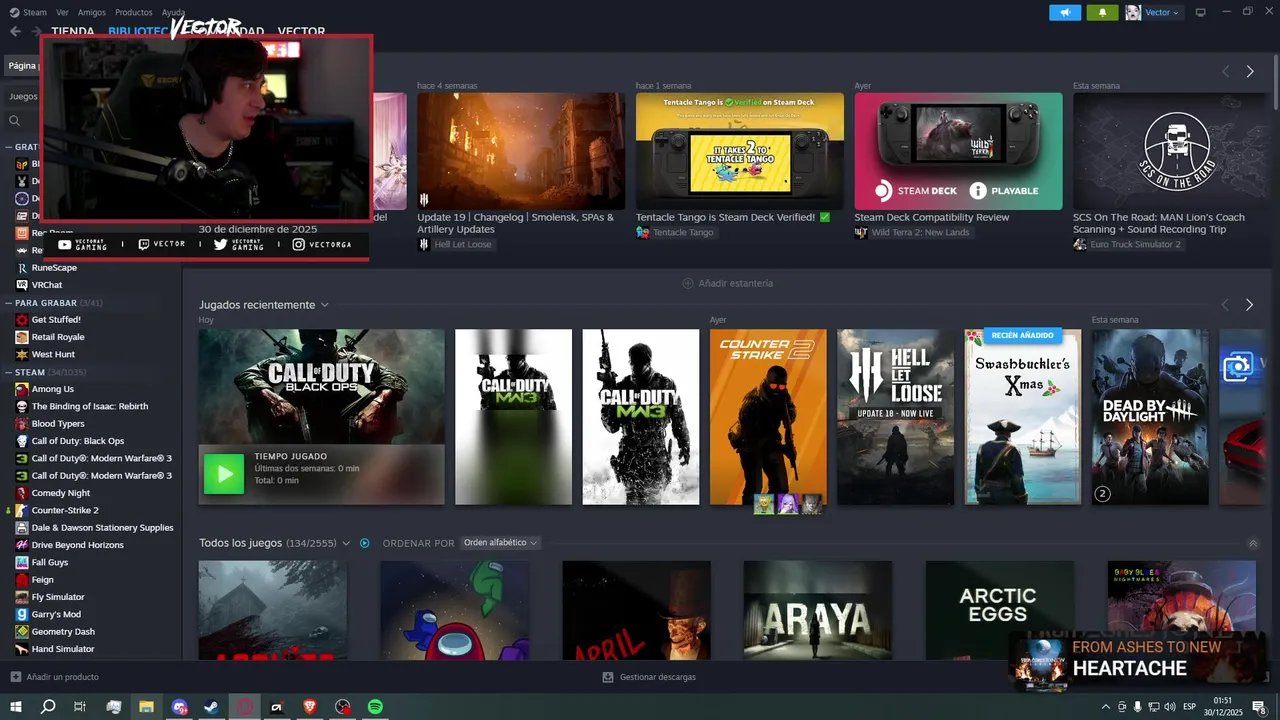Viewport: 1280px width, 720px height.
Task: Open the Steam announcements megaphone button
Action: (x=1065, y=12)
